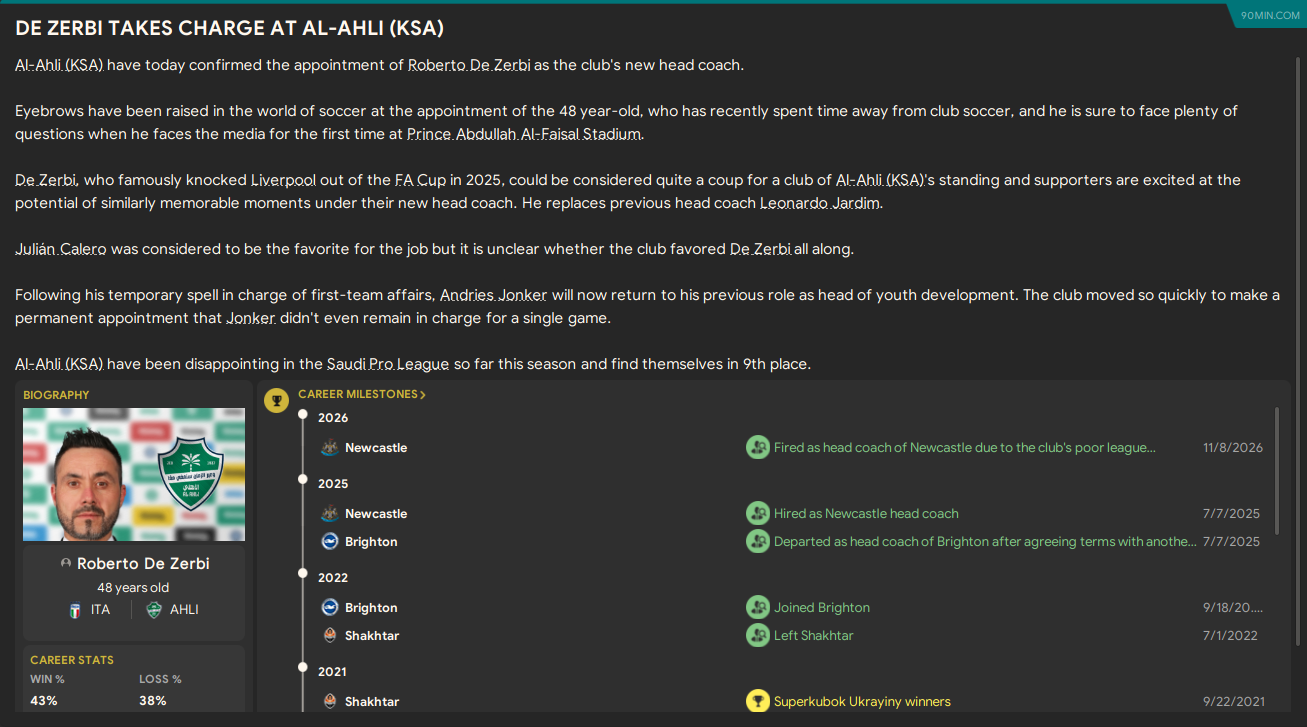
Task: Open the Roberto De Zerbi link in first paragraph
Action: (x=469, y=65)
